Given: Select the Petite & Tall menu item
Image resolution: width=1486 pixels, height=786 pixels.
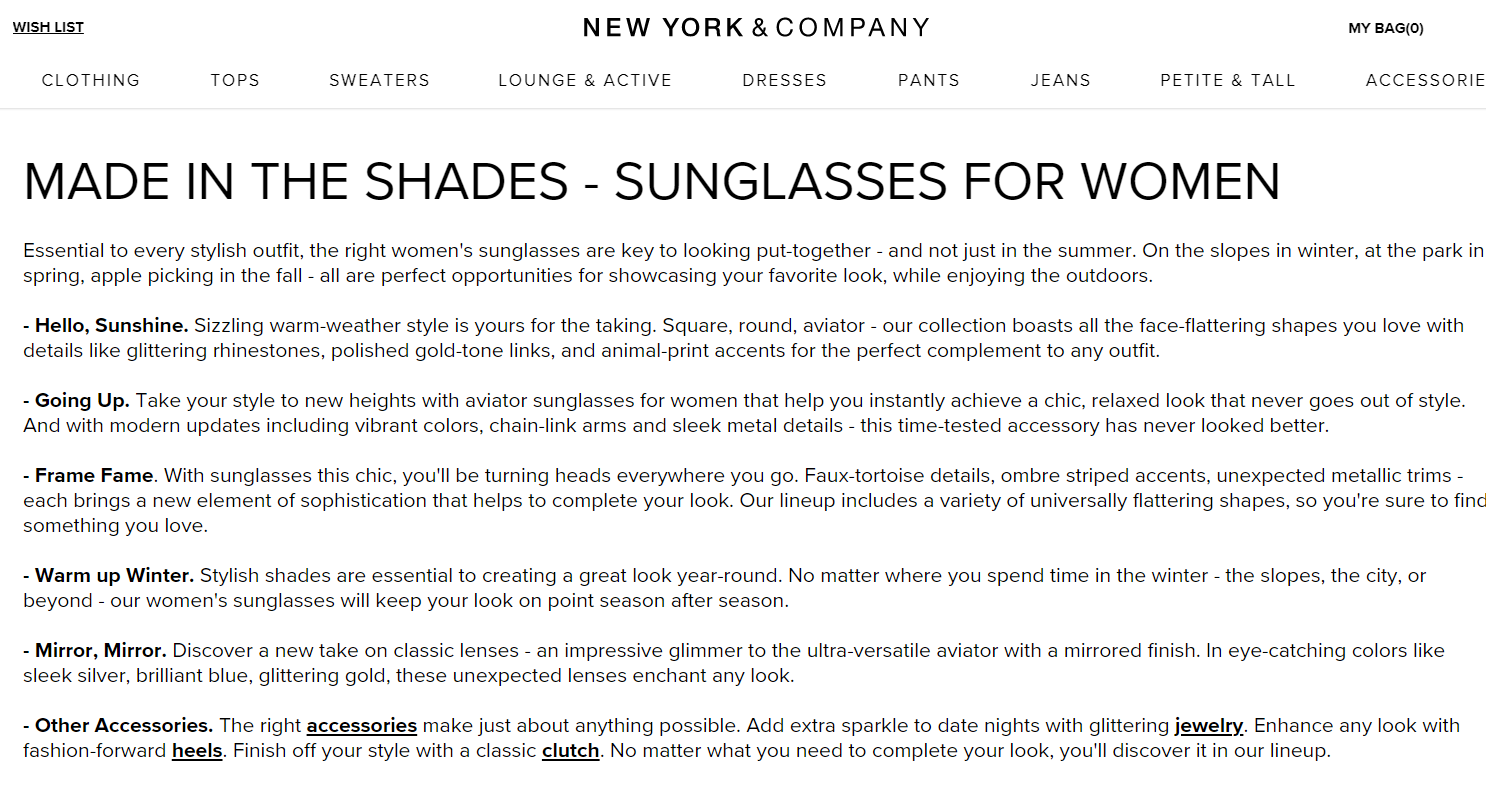Looking at the screenshot, I should (1227, 80).
